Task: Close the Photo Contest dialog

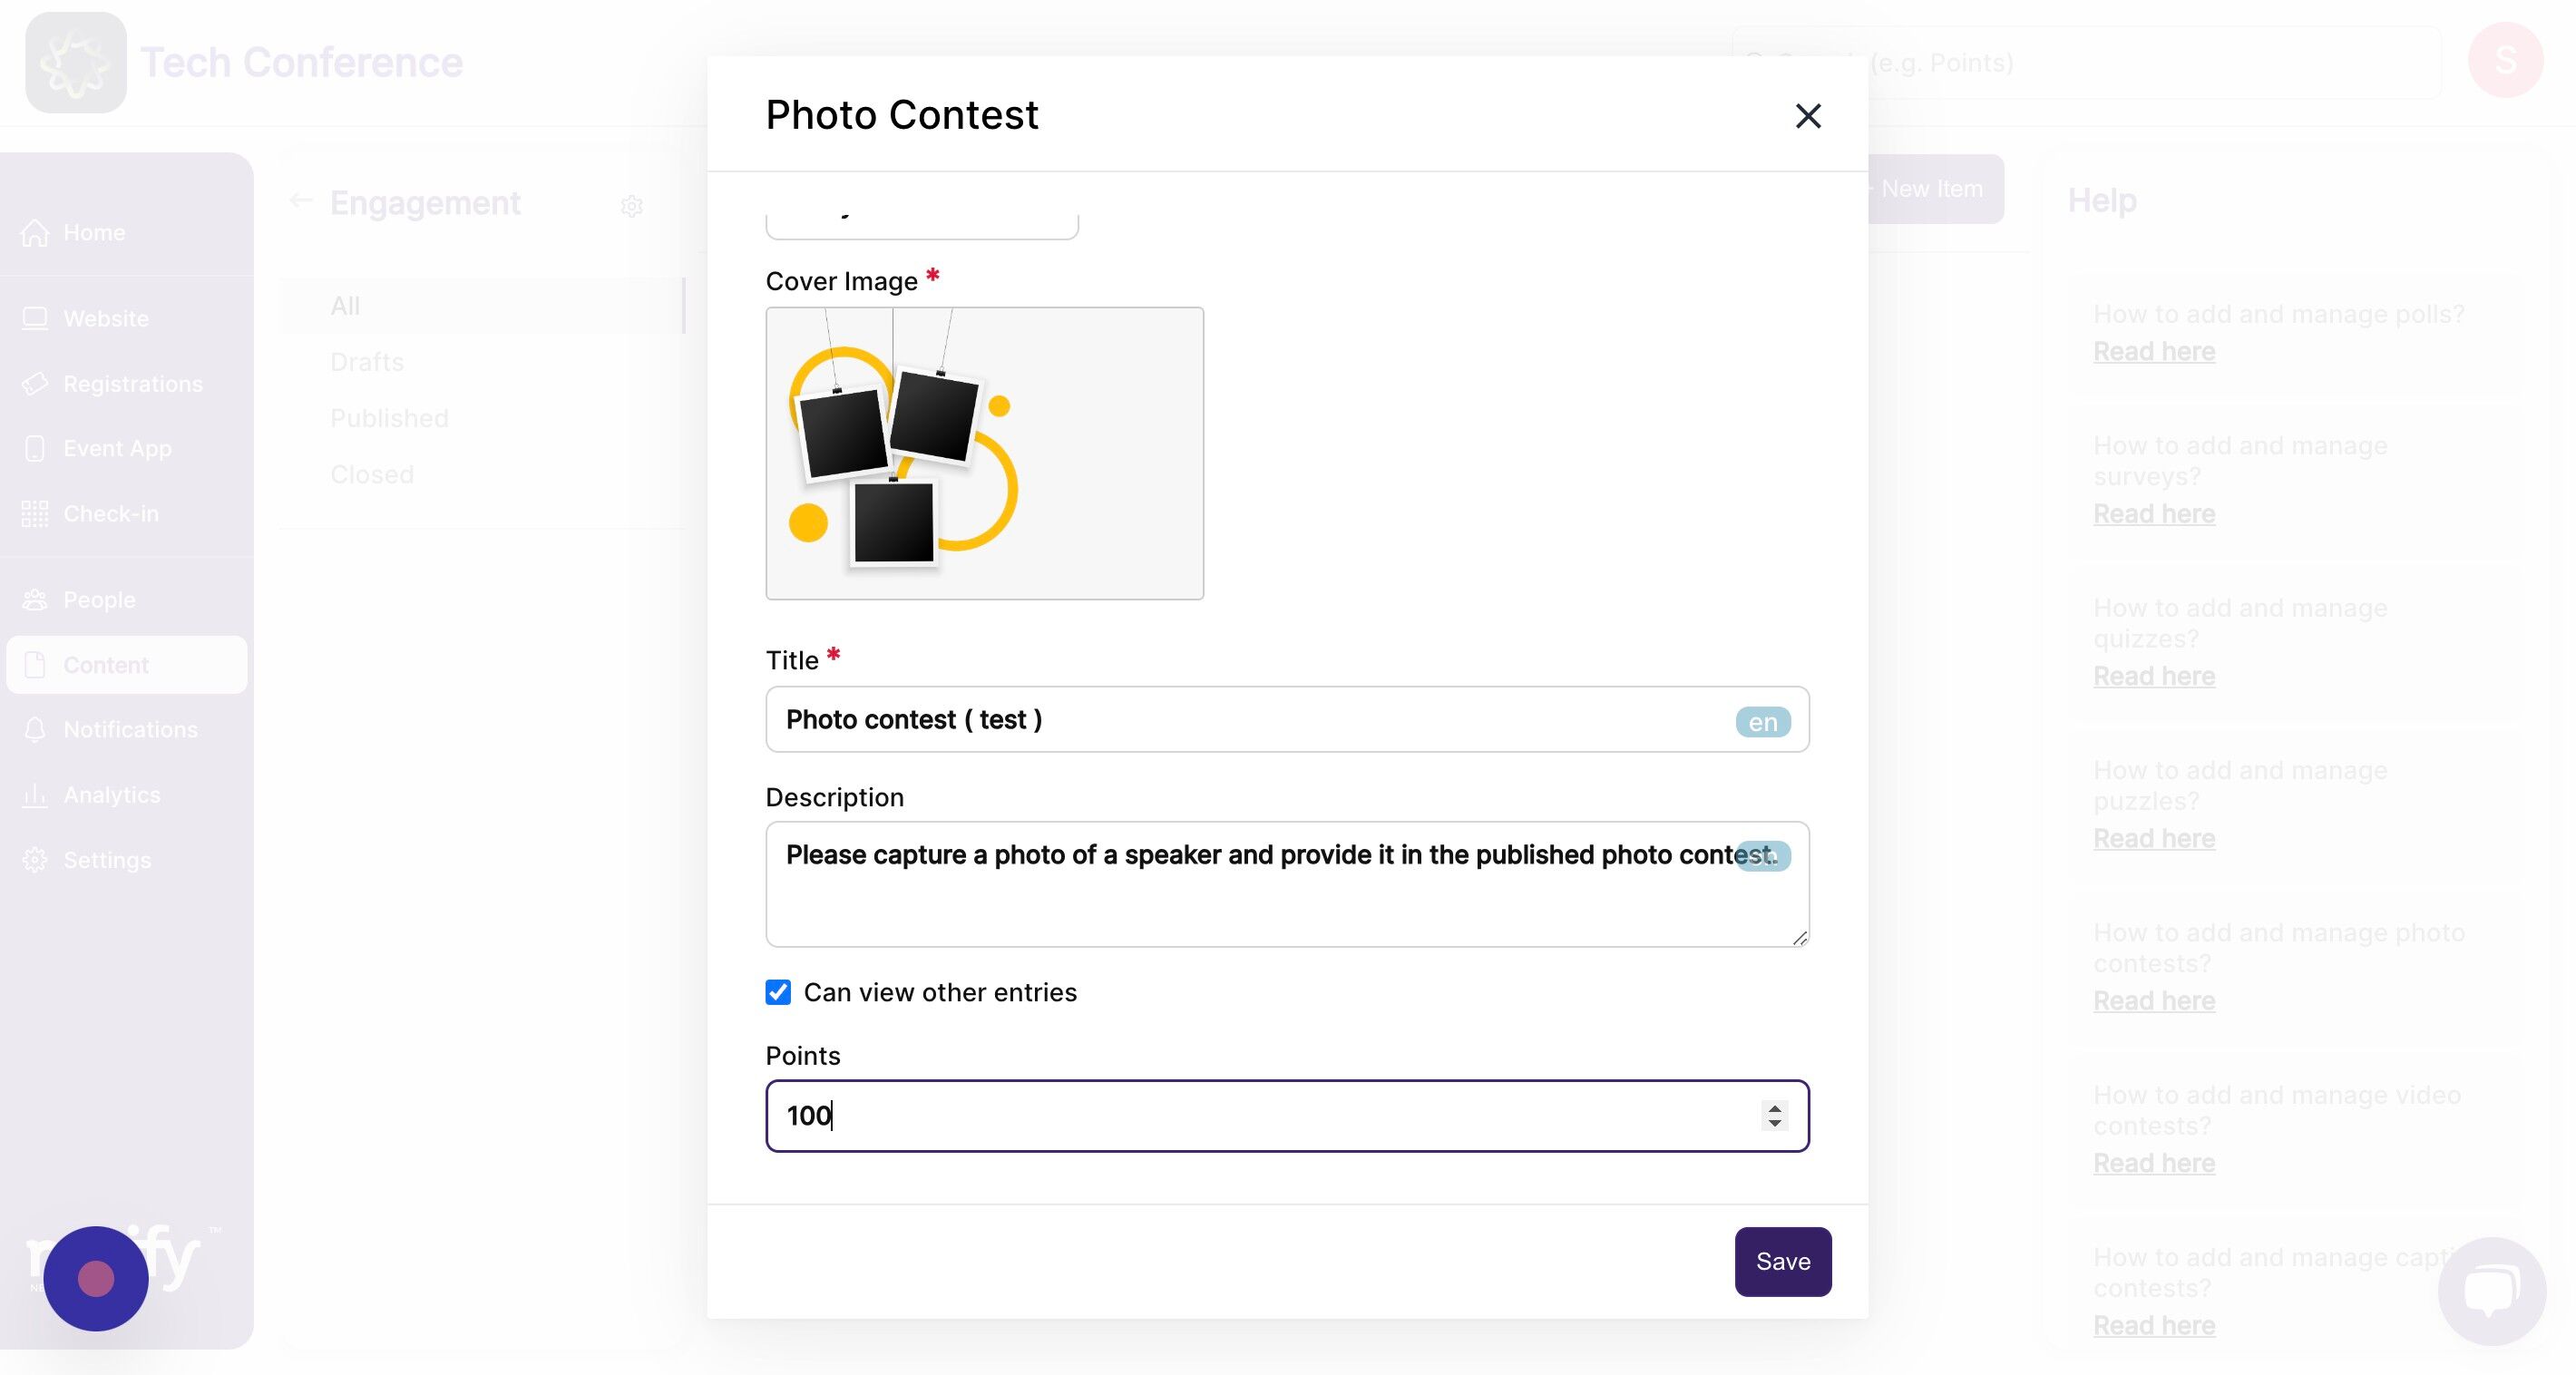Action: pyautogui.click(x=1807, y=116)
